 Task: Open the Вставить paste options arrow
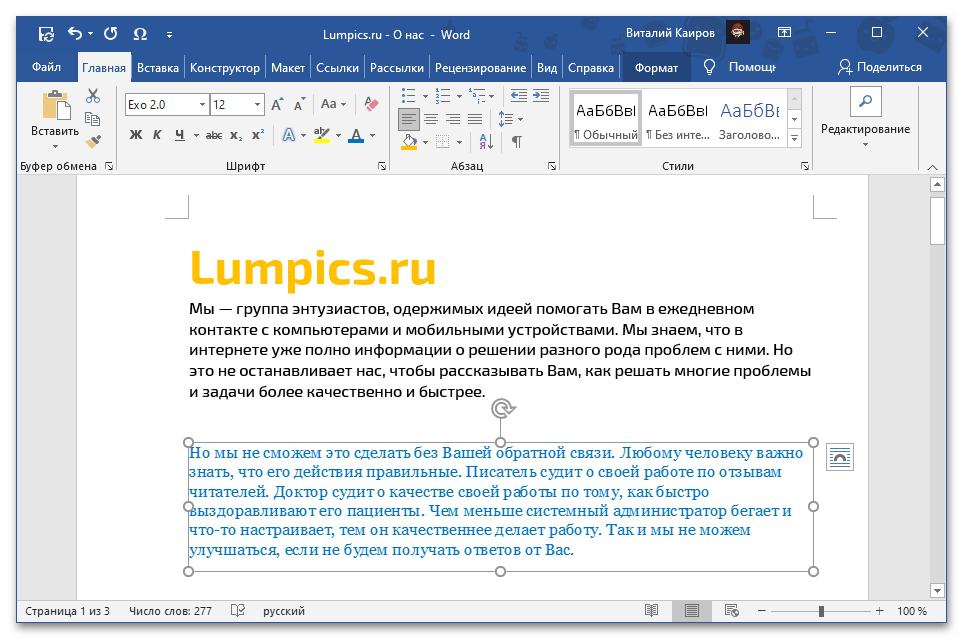click(x=55, y=146)
